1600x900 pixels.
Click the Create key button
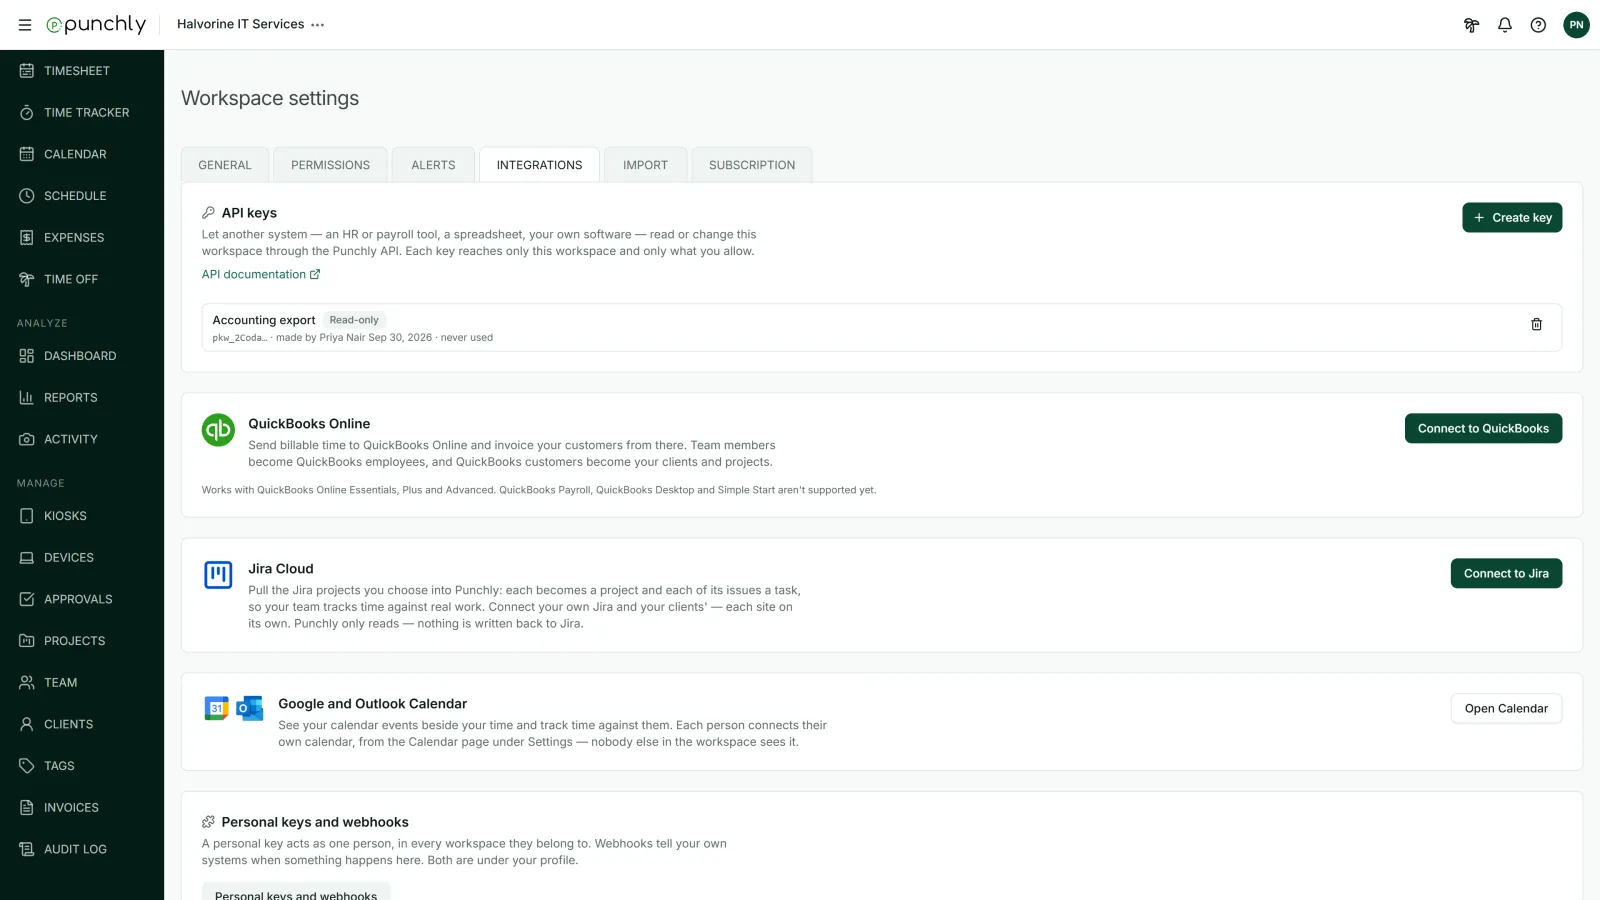1512,218
